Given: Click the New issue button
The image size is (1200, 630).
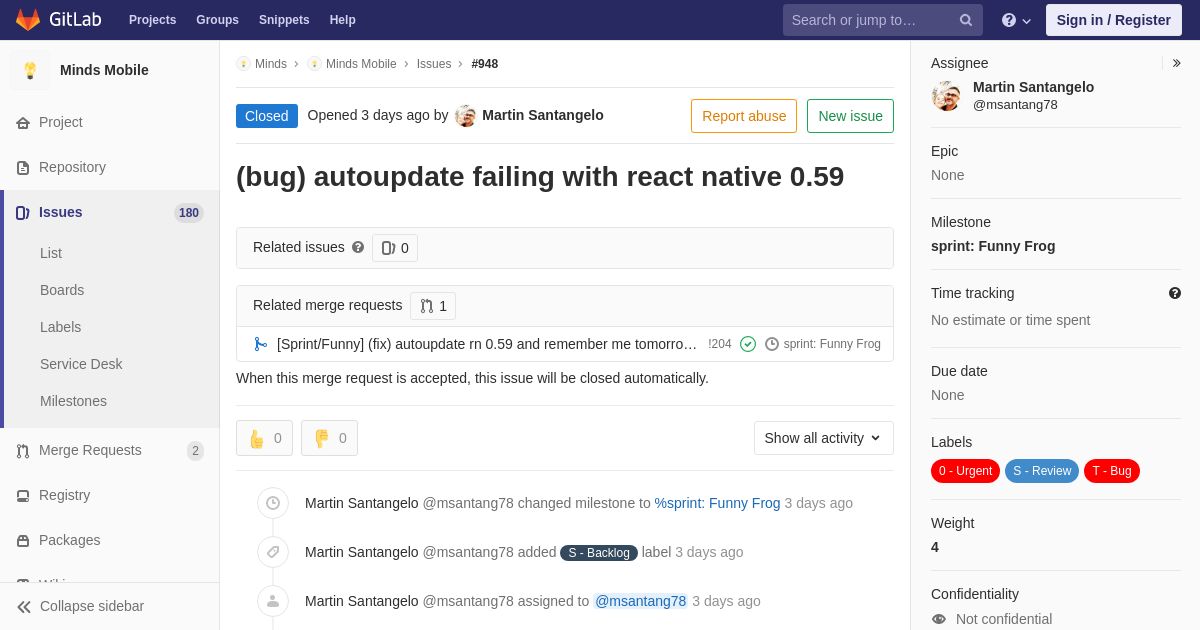Looking at the screenshot, I should [850, 116].
